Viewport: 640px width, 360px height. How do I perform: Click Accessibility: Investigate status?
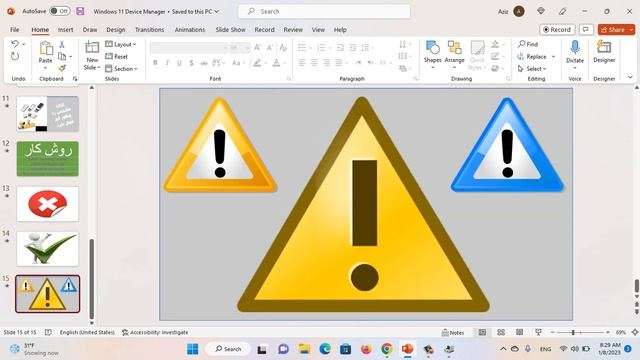(x=155, y=332)
